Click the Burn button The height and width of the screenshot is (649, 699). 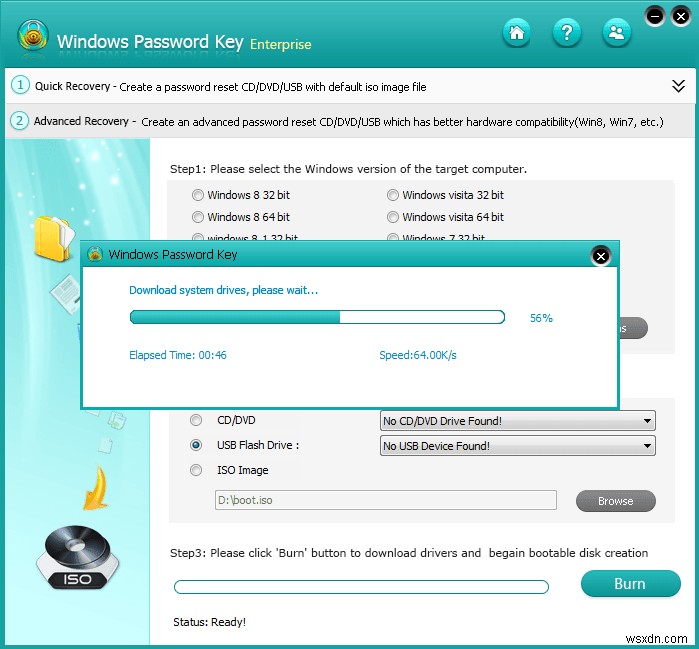click(x=631, y=583)
